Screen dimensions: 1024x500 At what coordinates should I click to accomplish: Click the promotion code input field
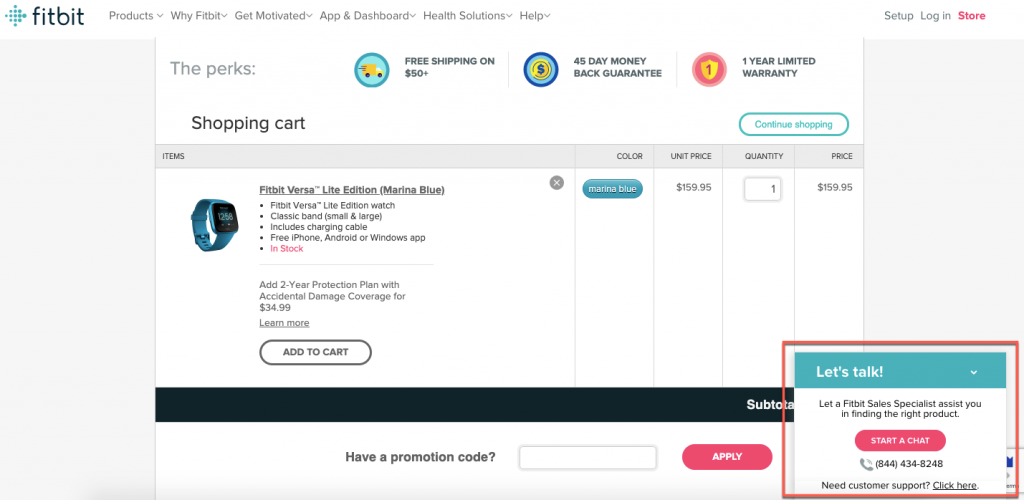tap(588, 458)
